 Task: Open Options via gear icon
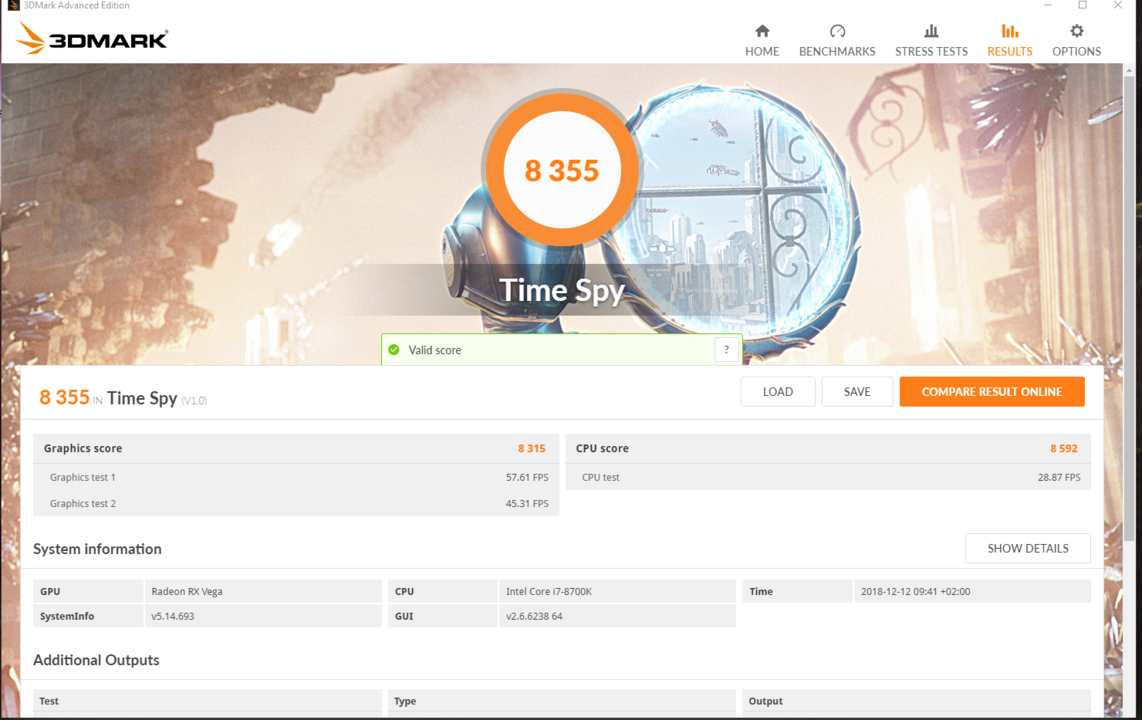1076,31
